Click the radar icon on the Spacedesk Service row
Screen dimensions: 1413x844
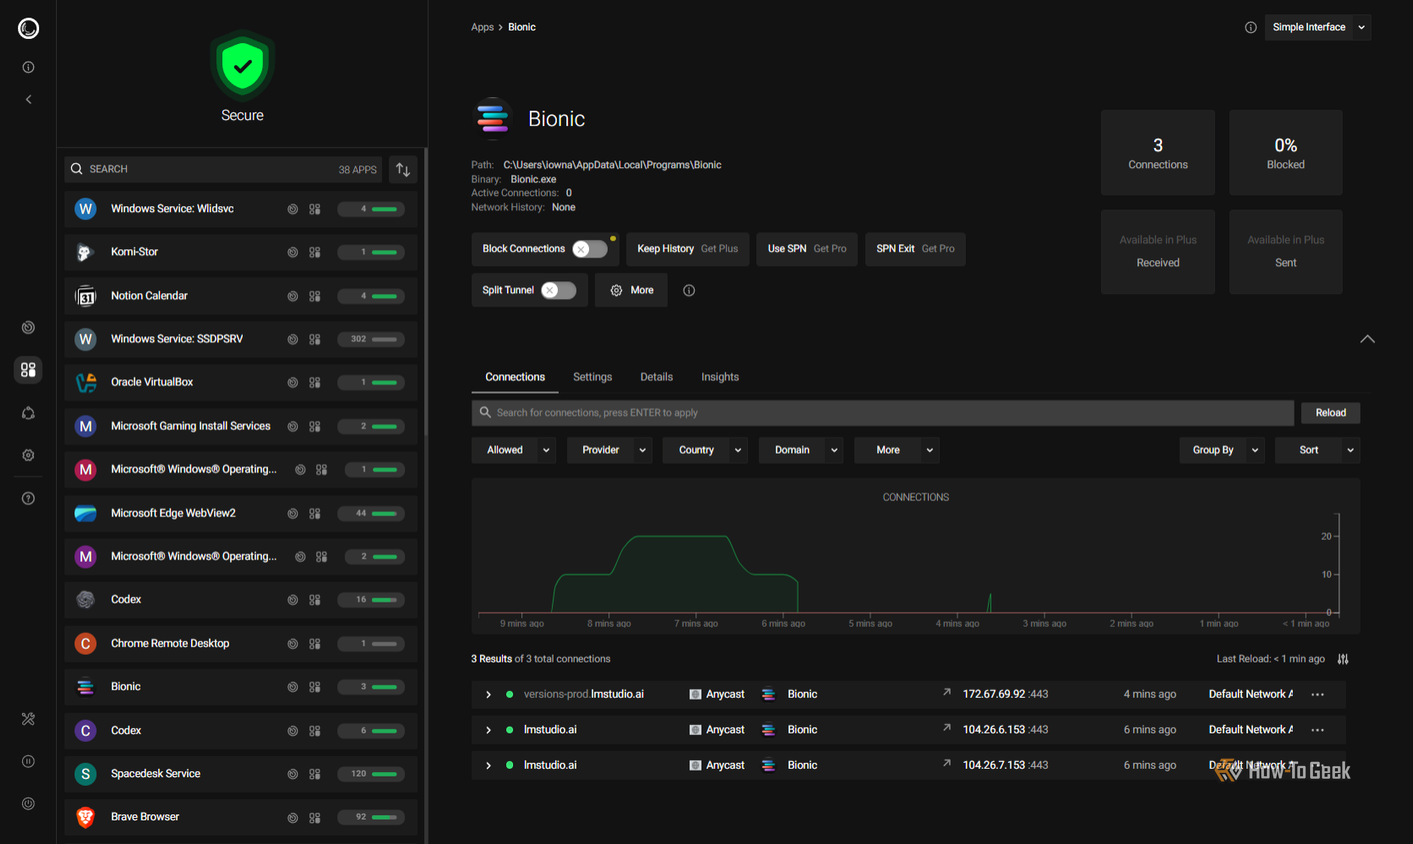[x=293, y=774]
